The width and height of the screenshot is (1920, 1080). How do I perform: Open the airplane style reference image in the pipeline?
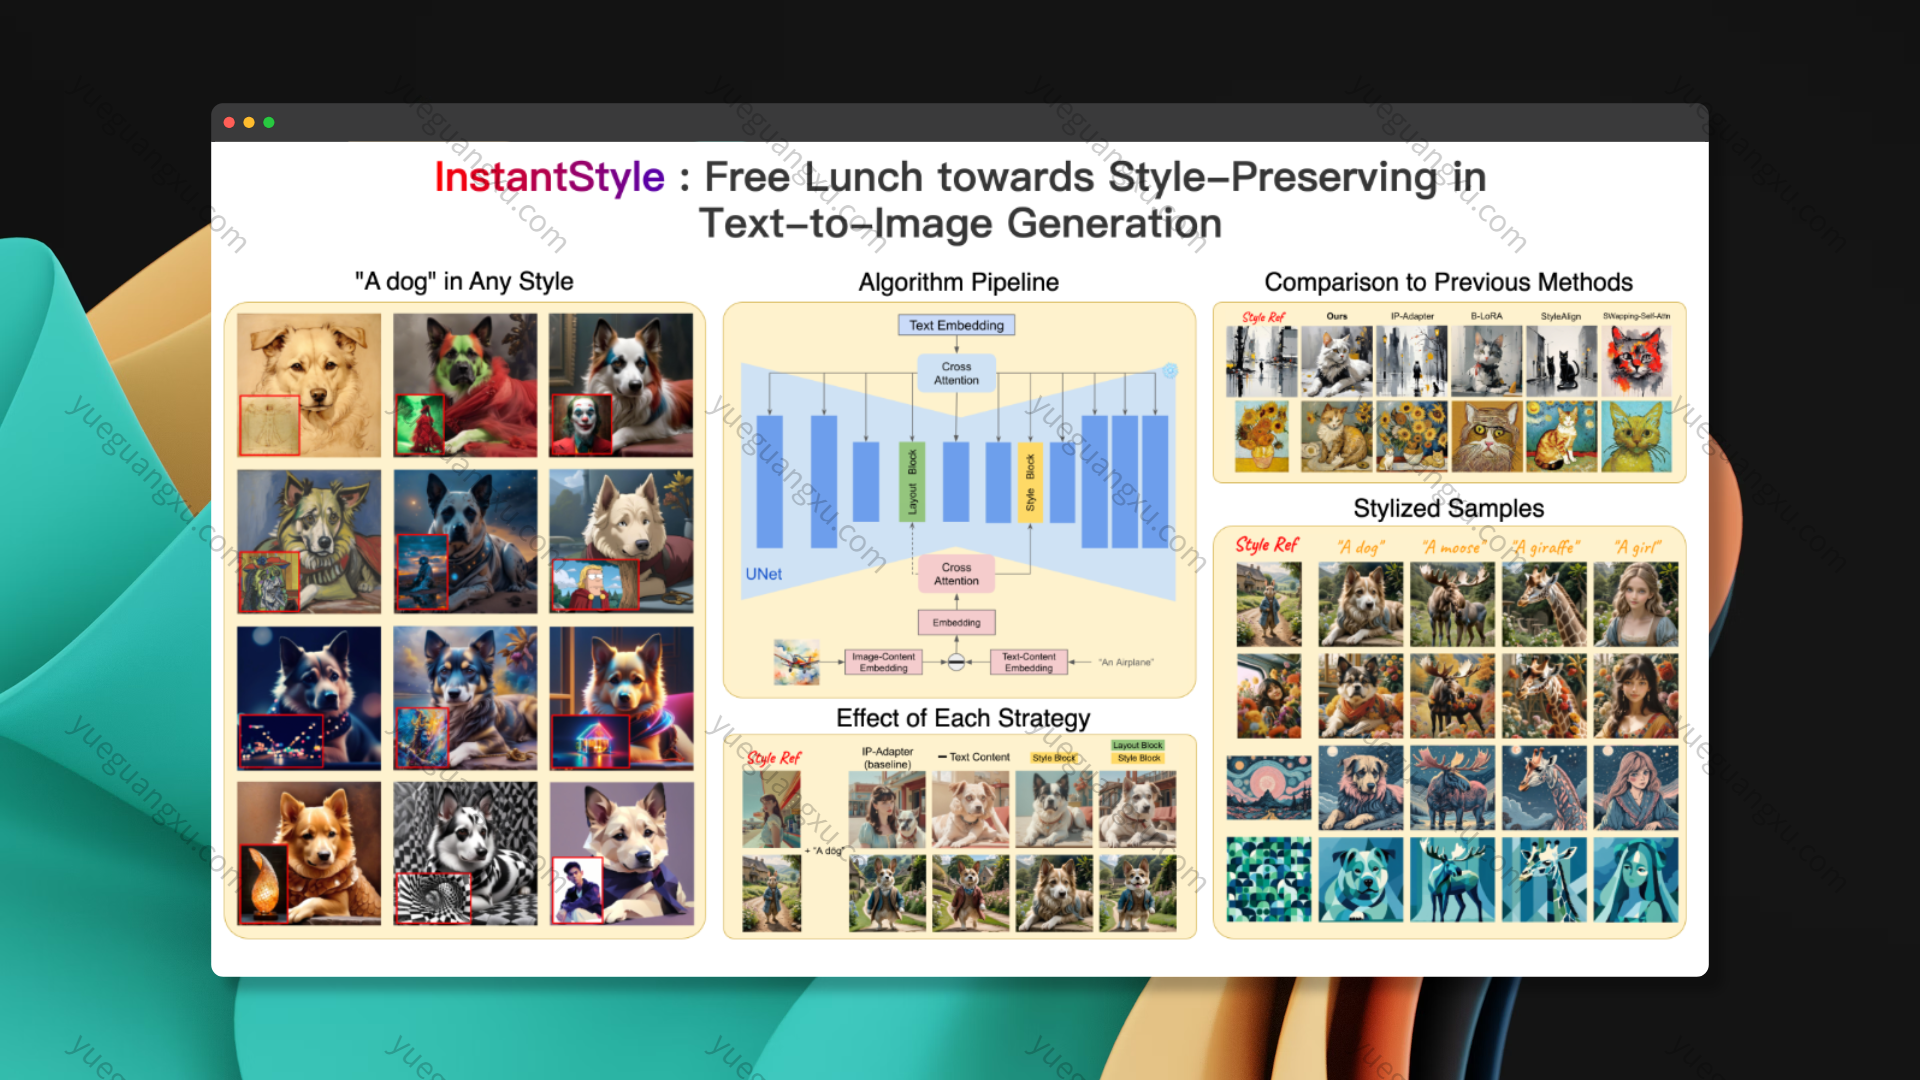tap(795, 660)
